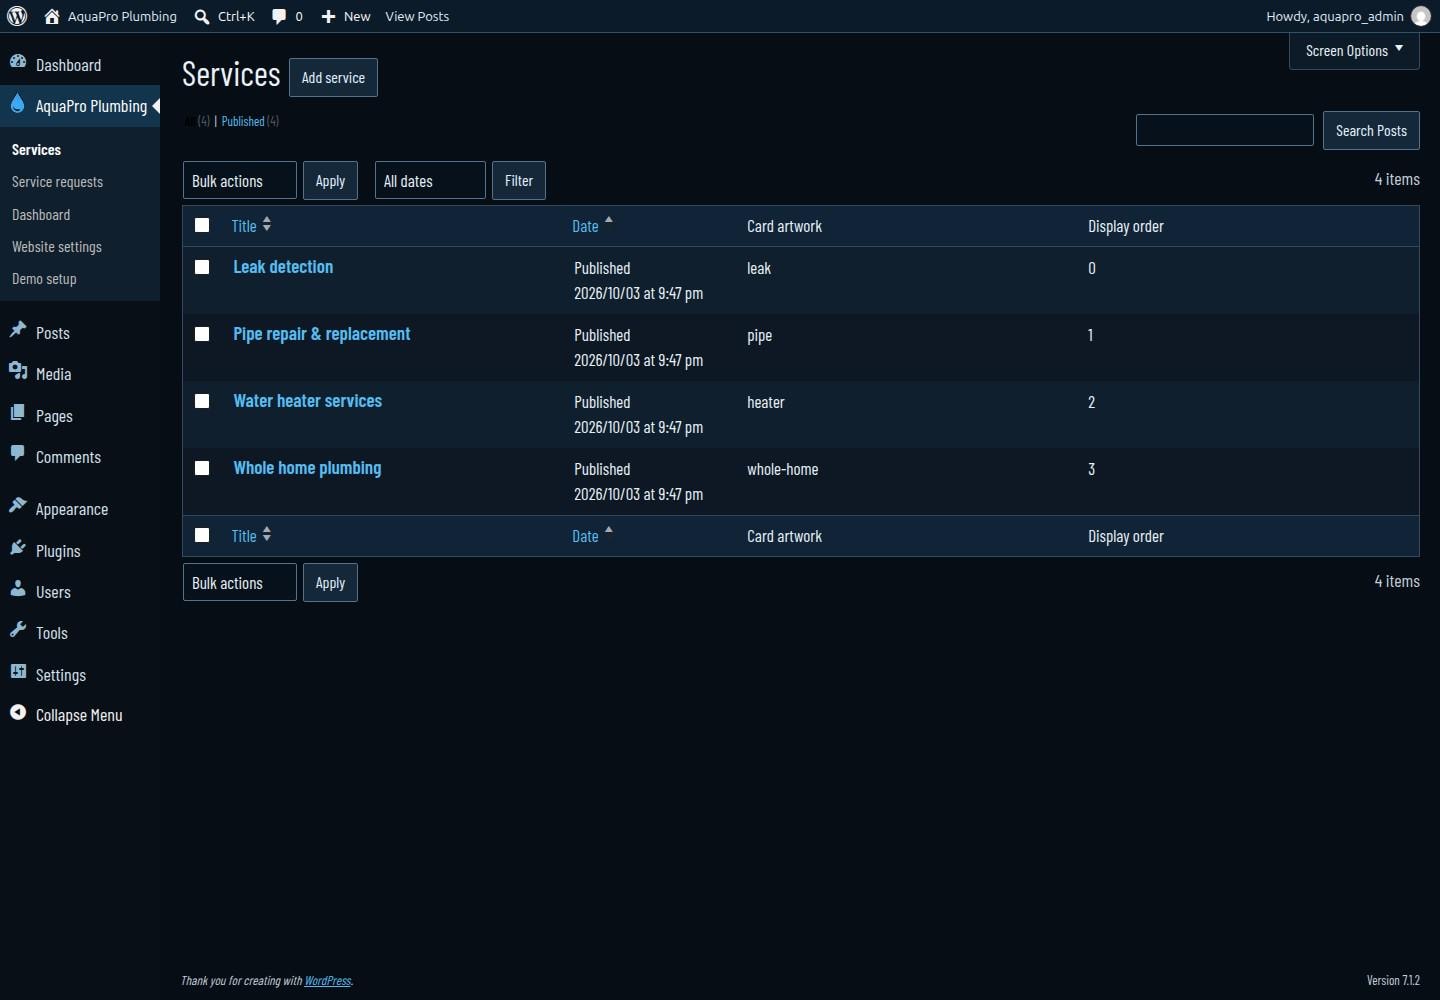Sort by Date in header row
This screenshot has width=1440, height=1000.
[x=592, y=226]
